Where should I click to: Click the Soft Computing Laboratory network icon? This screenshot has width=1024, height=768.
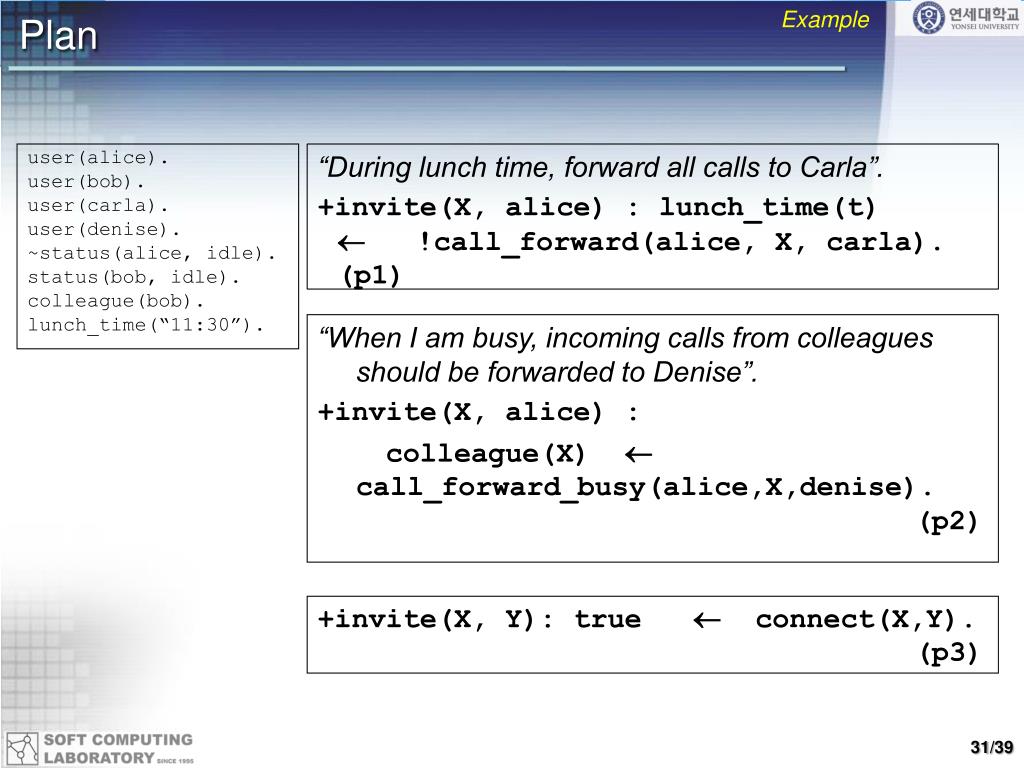coord(22,748)
